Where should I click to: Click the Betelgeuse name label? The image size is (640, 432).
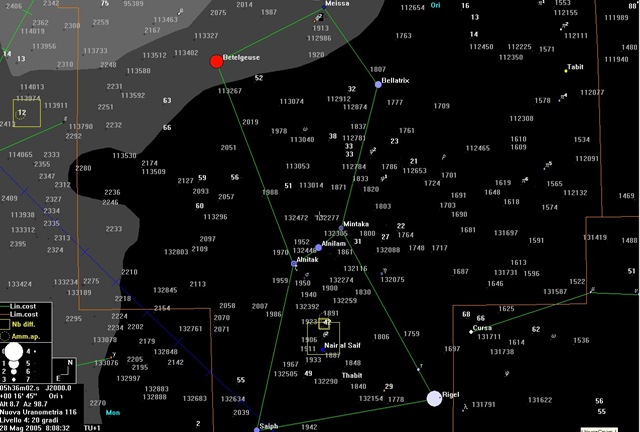(x=241, y=58)
